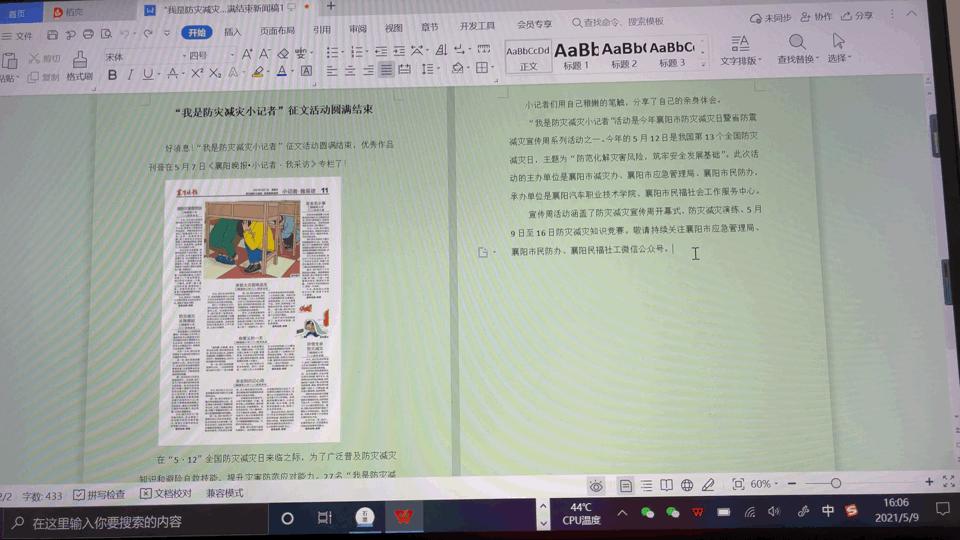
Task: Toggle Page Layout view icon
Action: 626,486
